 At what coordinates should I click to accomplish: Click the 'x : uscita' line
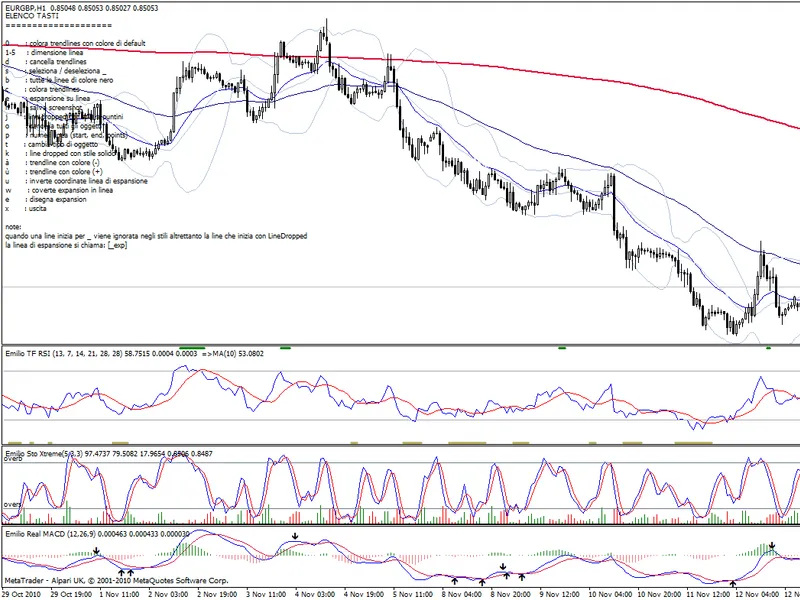(x=26, y=209)
